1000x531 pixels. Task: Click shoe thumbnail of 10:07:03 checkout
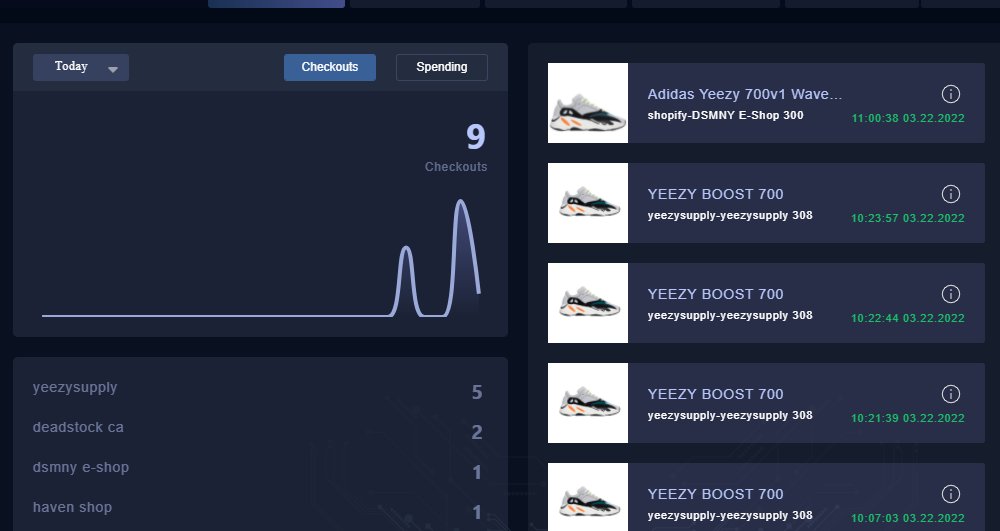(588, 497)
